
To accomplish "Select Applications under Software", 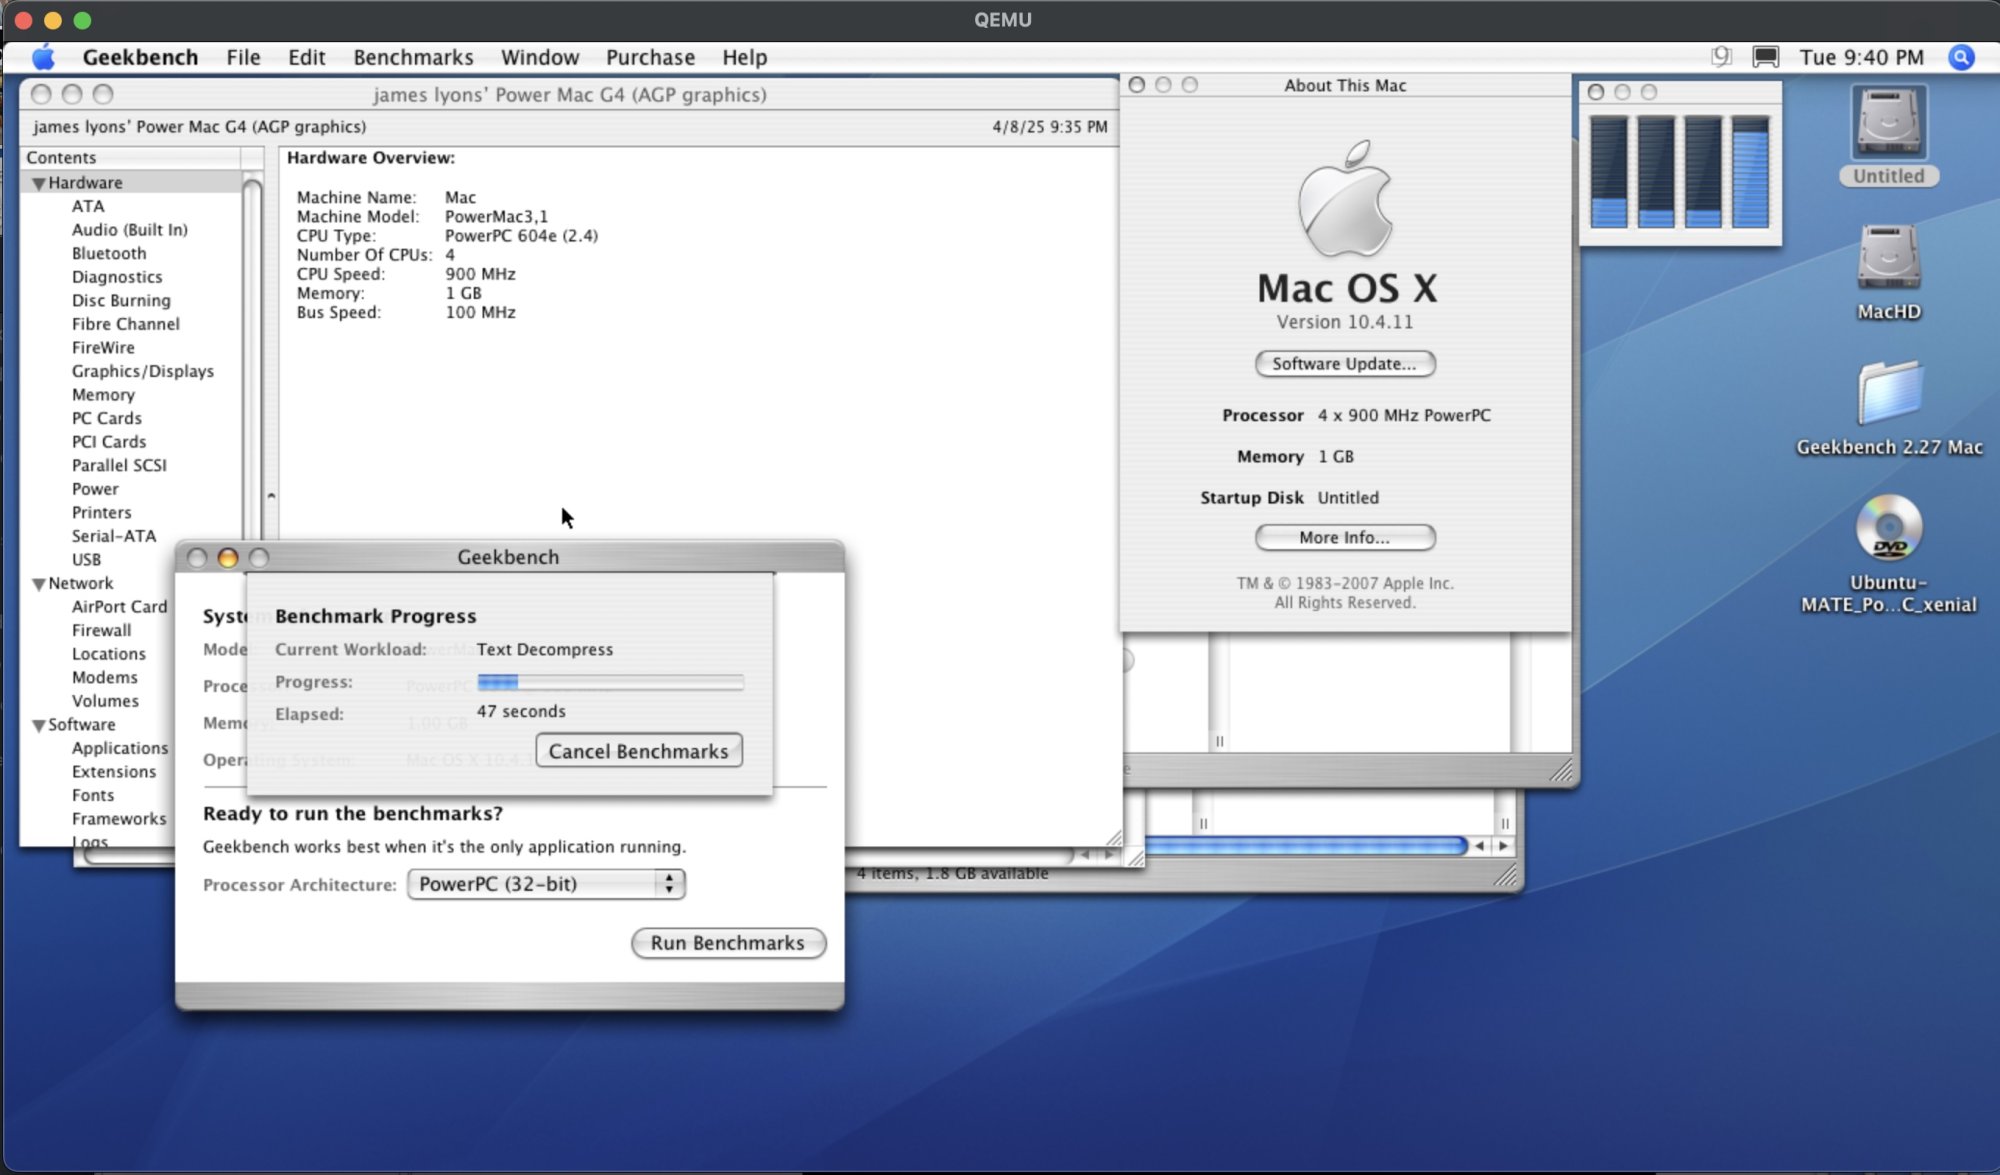I will [x=120, y=748].
